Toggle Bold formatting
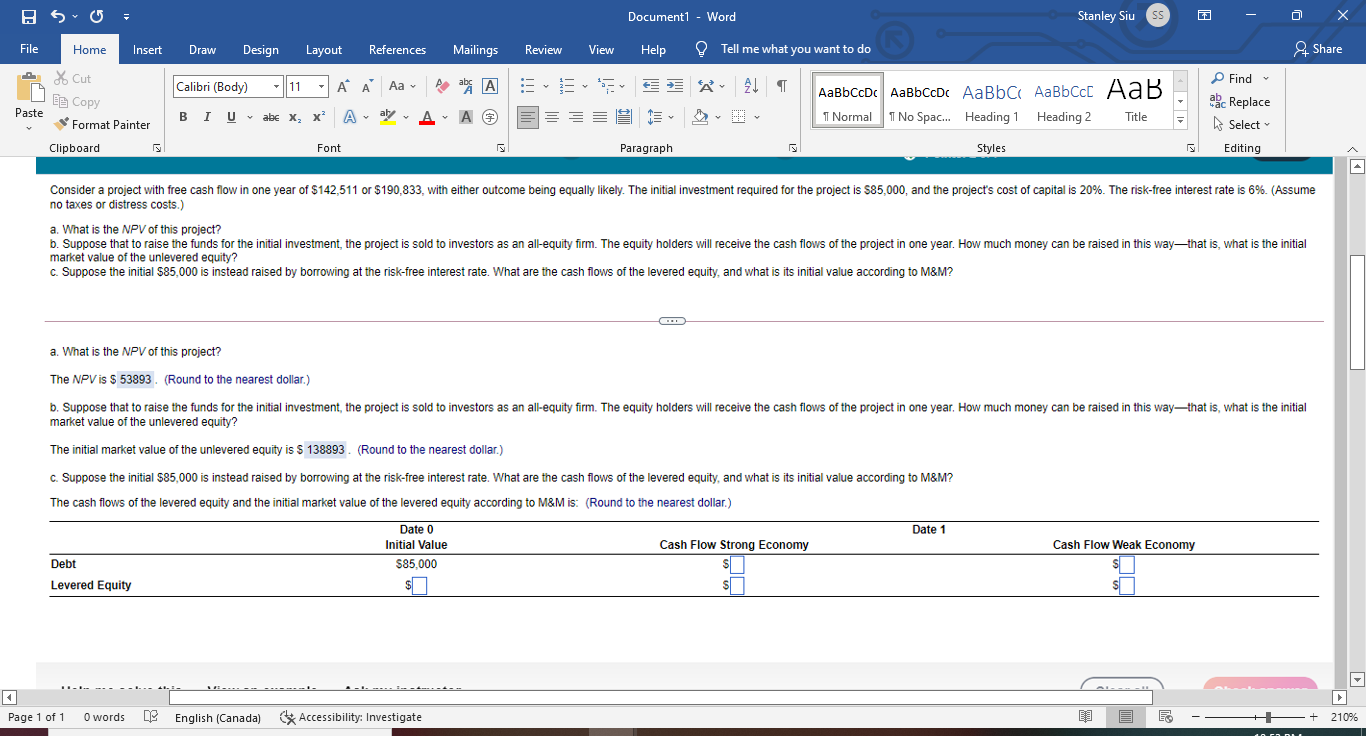Image resolution: width=1366 pixels, height=736 pixels. coord(183,118)
